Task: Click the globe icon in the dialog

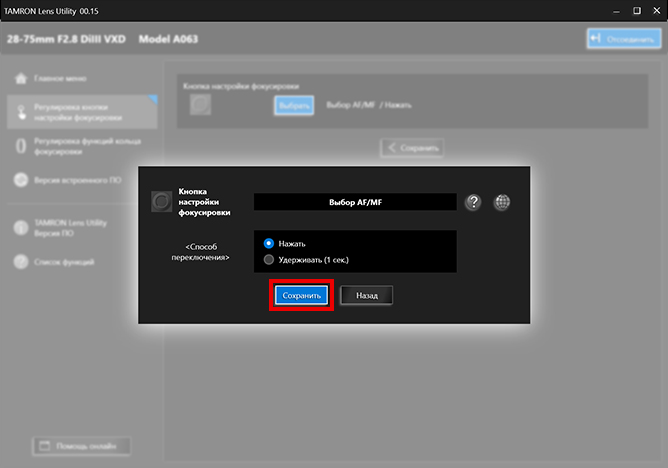Action: (x=502, y=202)
